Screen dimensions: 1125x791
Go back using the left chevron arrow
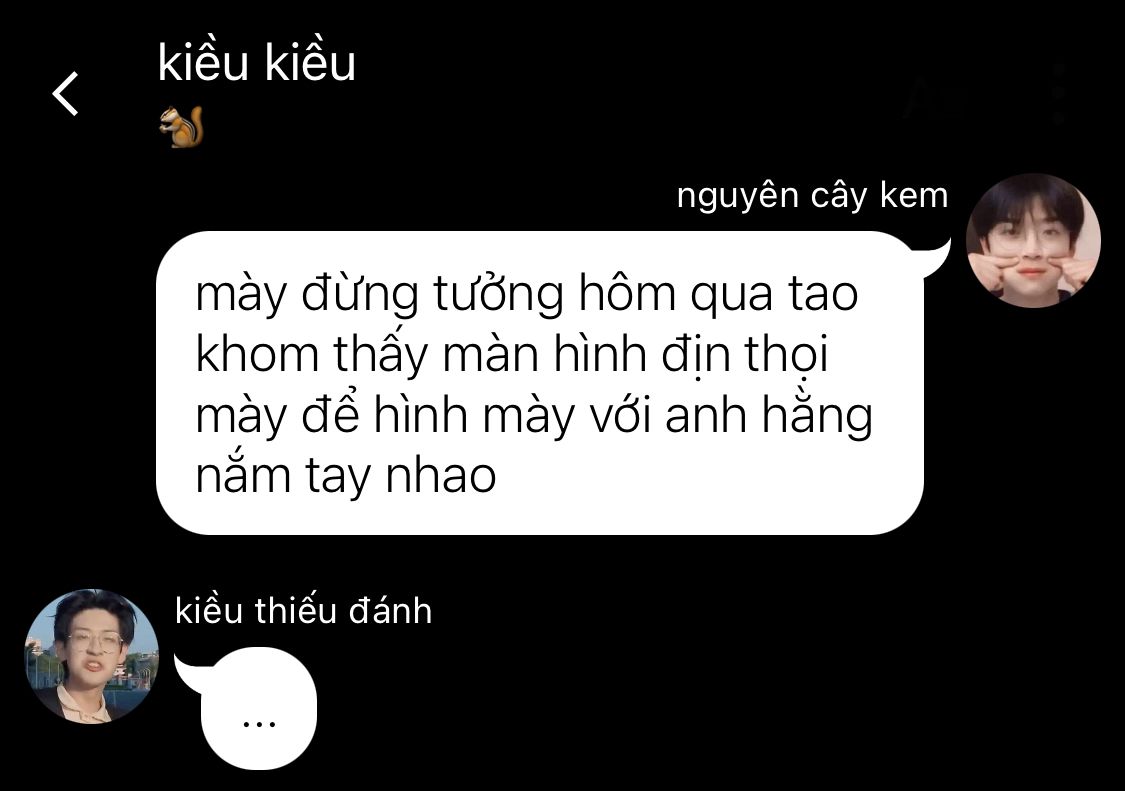pyautogui.click(x=65, y=93)
